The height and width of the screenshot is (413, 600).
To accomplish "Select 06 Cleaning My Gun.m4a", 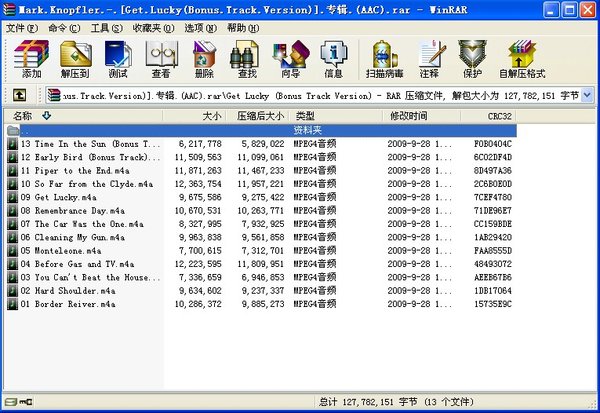I will click(73, 238).
